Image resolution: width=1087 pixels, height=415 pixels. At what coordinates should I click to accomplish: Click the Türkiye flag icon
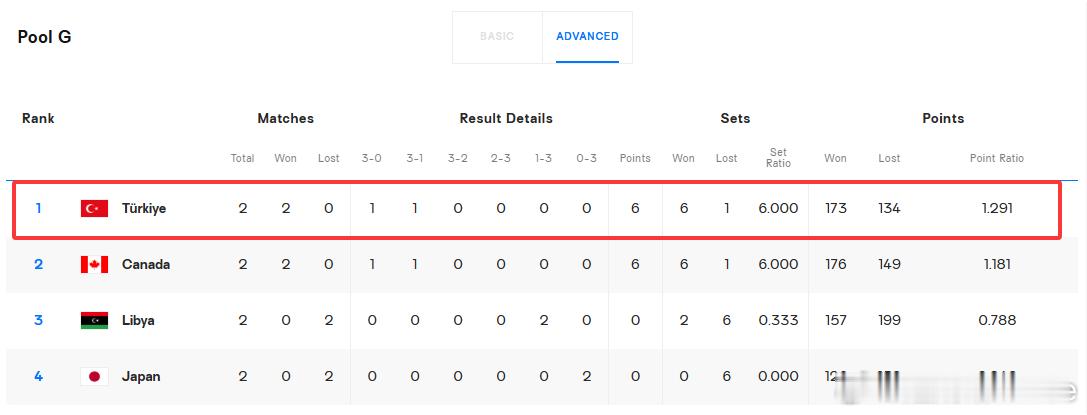pos(94,209)
